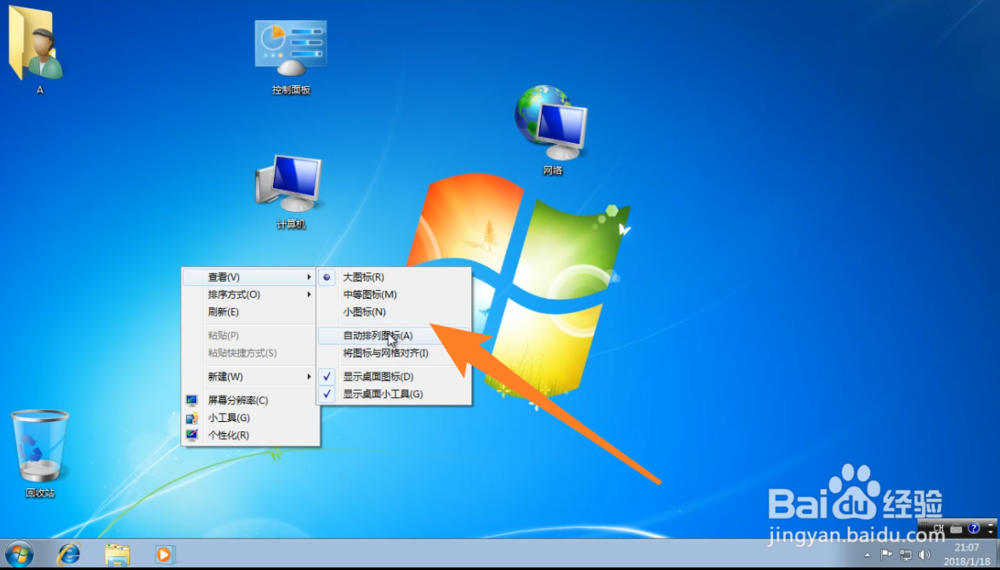Open Windows Explorer from the taskbar
This screenshot has height=570, width=1000.
[117, 555]
